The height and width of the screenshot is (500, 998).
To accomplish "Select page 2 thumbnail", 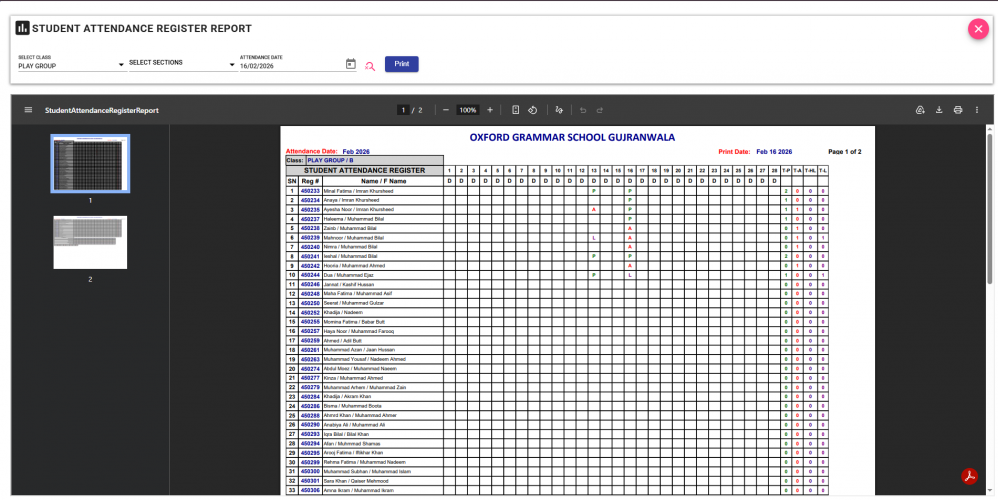I will 90,242.
